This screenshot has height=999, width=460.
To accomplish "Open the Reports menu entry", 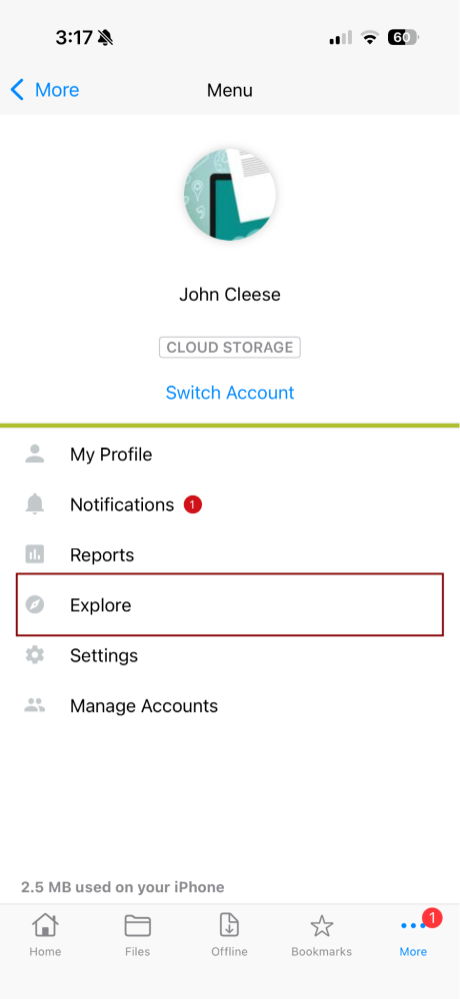I will point(230,554).
